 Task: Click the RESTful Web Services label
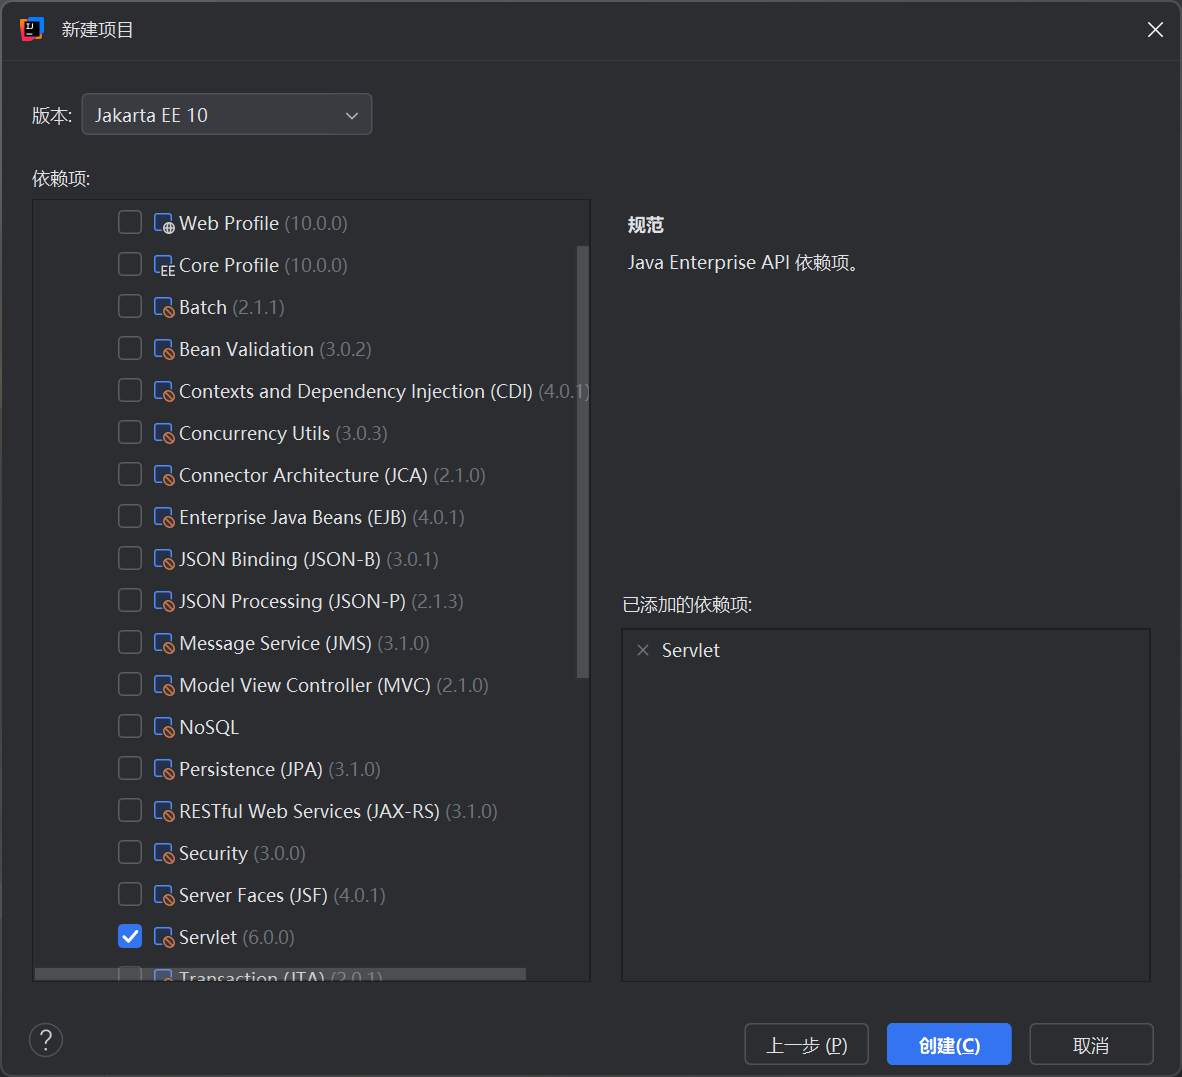309,812
